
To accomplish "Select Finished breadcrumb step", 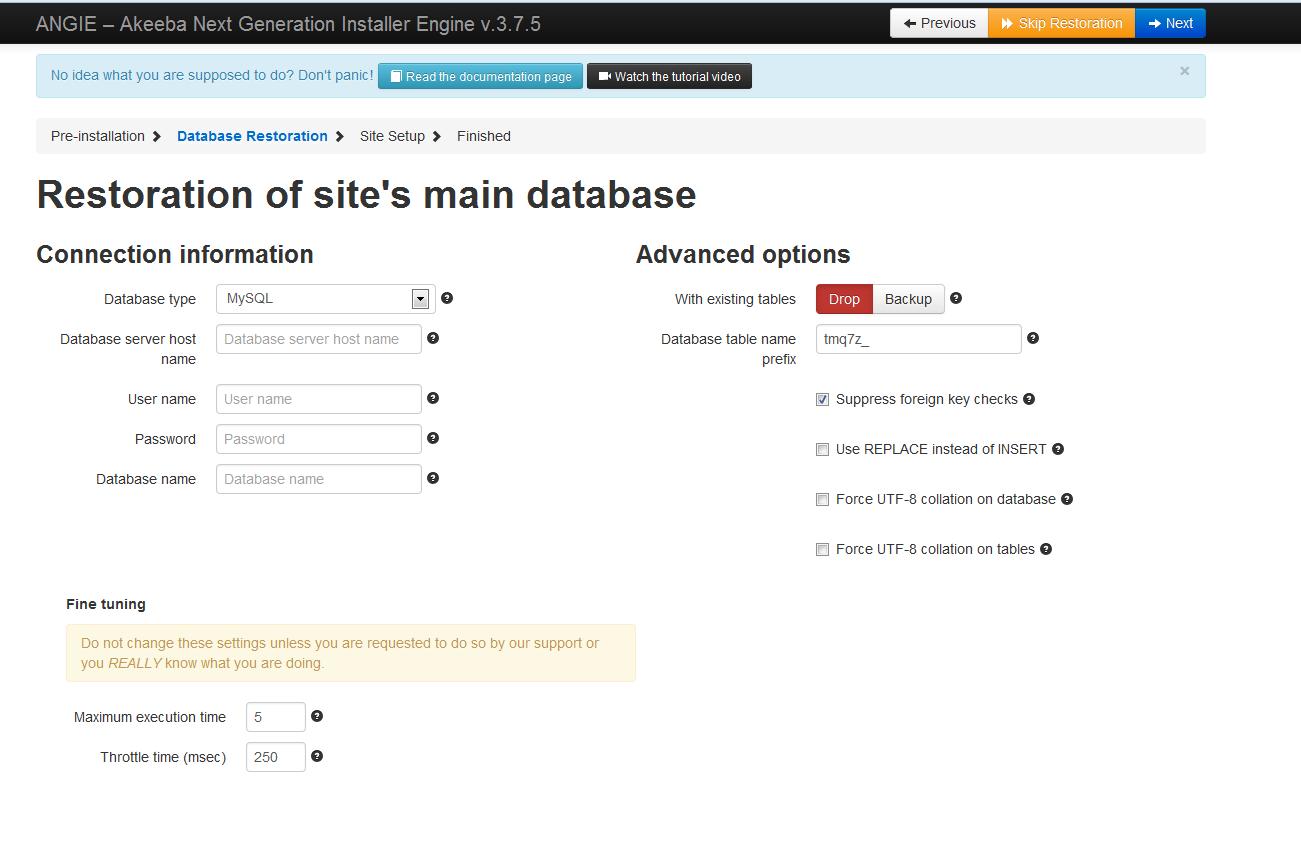I will [484, 136].
